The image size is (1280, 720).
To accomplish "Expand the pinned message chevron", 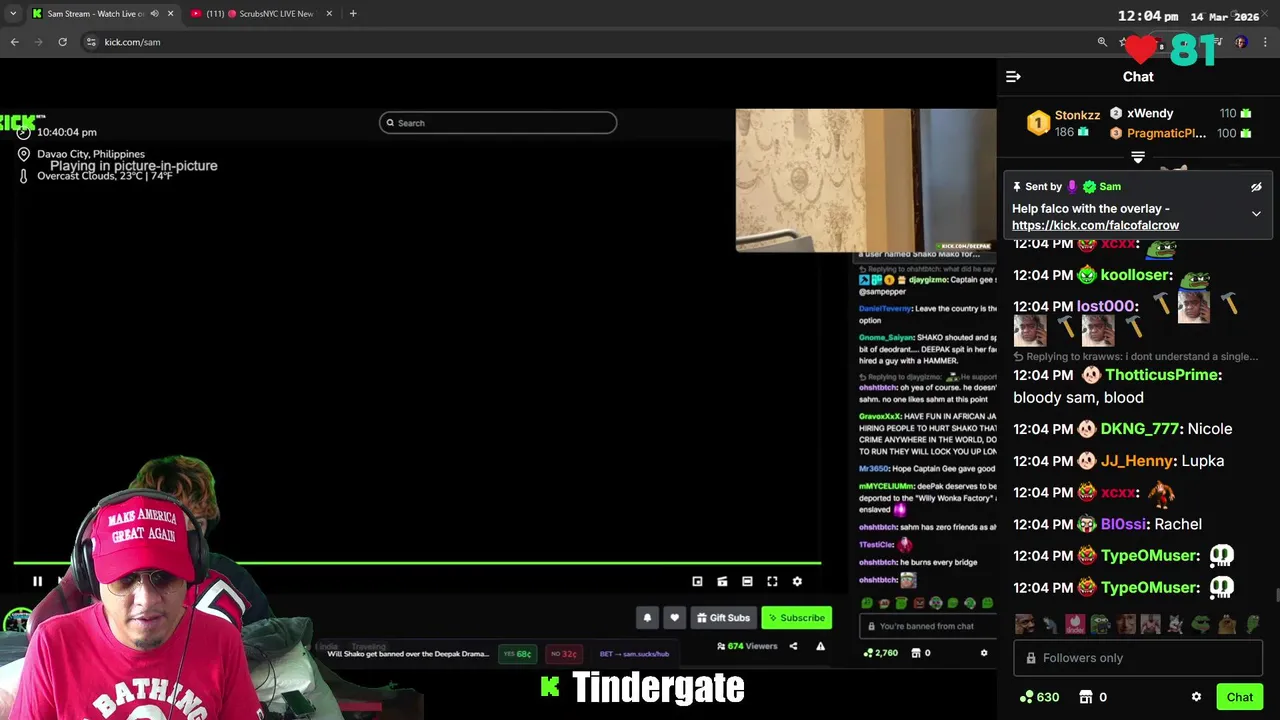I will coord(1256,213).
